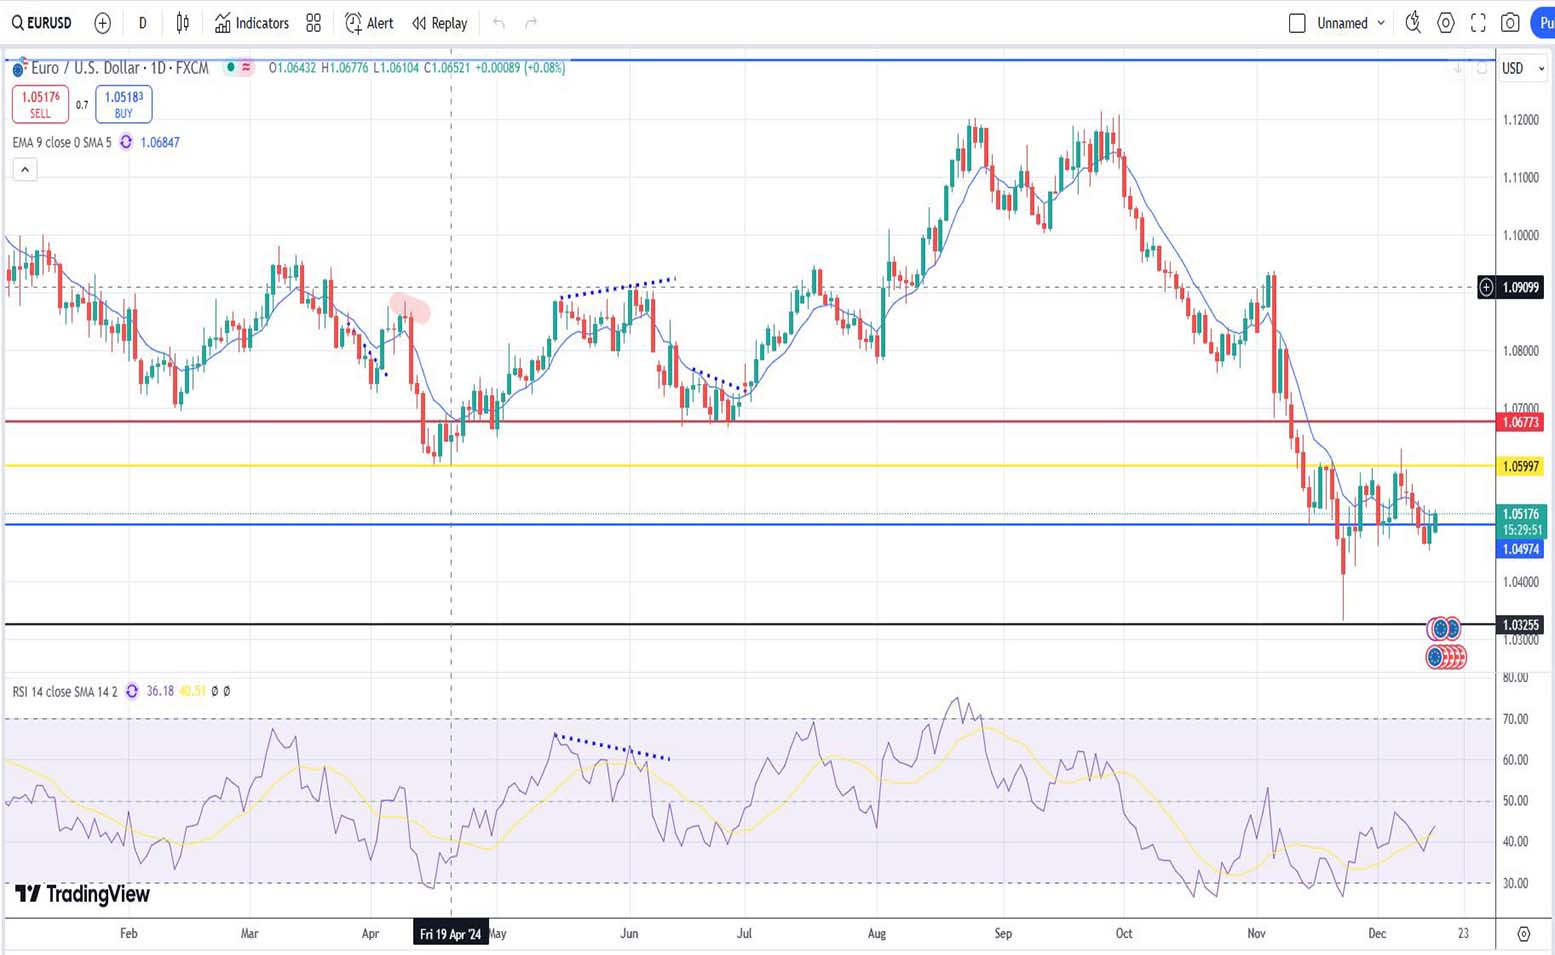Open chart settings hexagon icon
The image size is (1555, 955).
click(x=1445, y=23)
